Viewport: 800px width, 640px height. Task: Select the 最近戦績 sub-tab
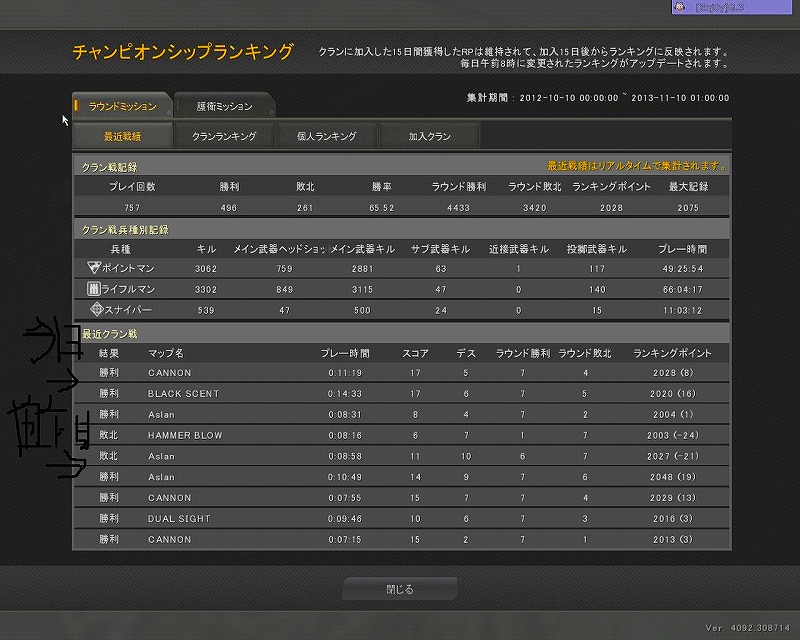122,136
